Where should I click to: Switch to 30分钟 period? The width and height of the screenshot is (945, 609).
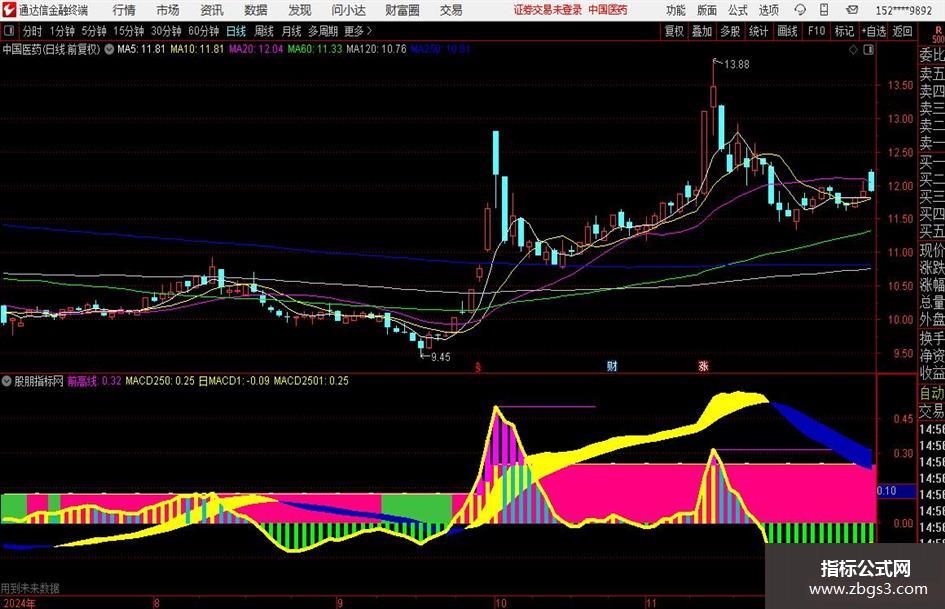166,31
